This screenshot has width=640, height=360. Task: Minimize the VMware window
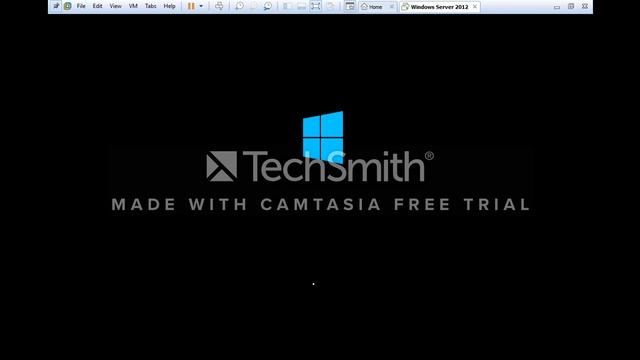pyautogui.click(x=557, y=7)
